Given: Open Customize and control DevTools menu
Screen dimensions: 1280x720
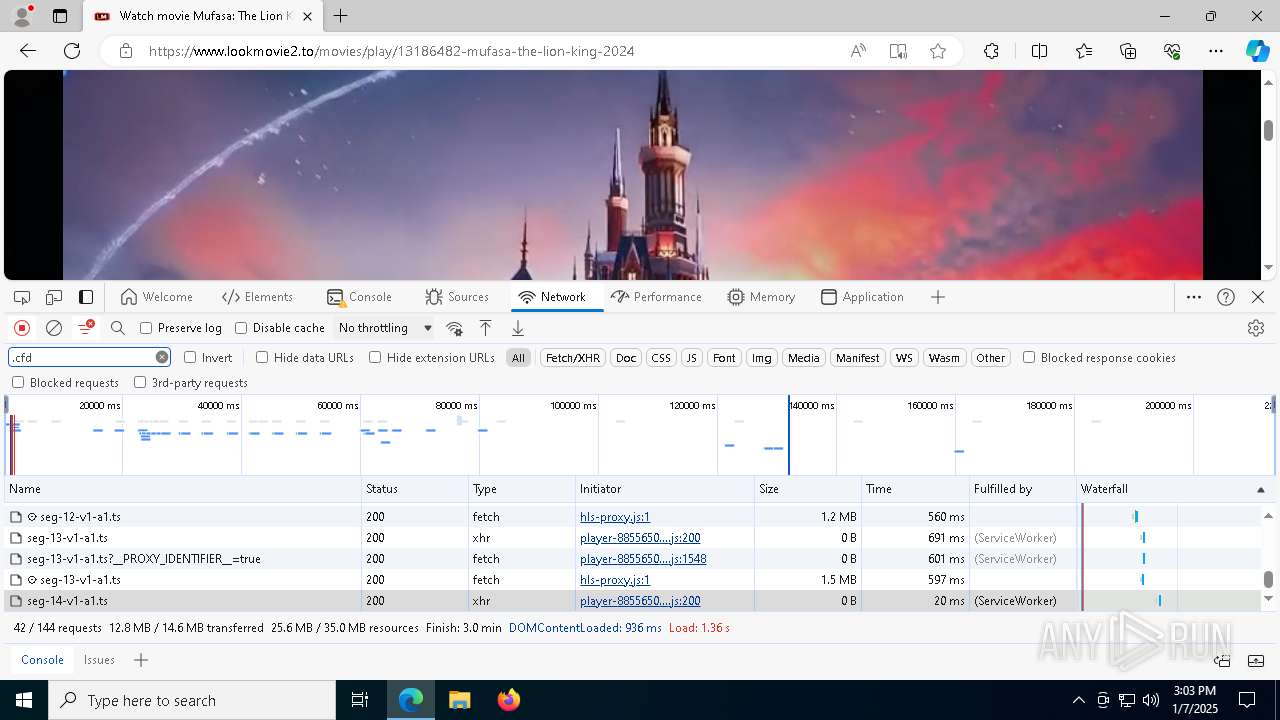Looking at the screenshot, I should click(1194, 297).
